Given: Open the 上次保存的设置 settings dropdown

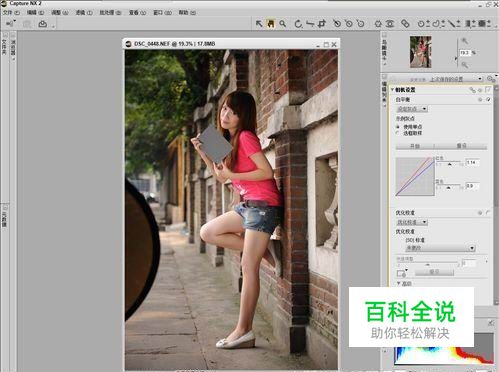Looking at the screenshot, I should (x=456, y=79).
